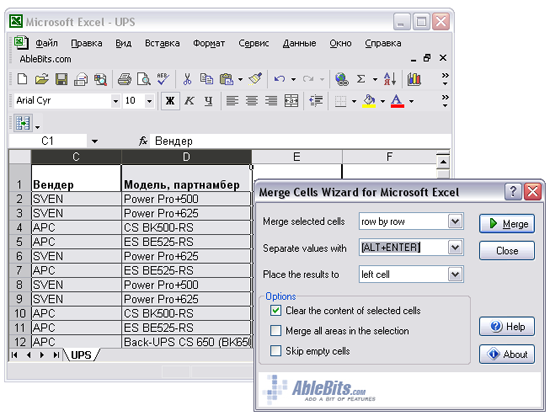Click the Merge button in wizard
The height and width of the screenshot is (416, 550).
click(507, 223)
